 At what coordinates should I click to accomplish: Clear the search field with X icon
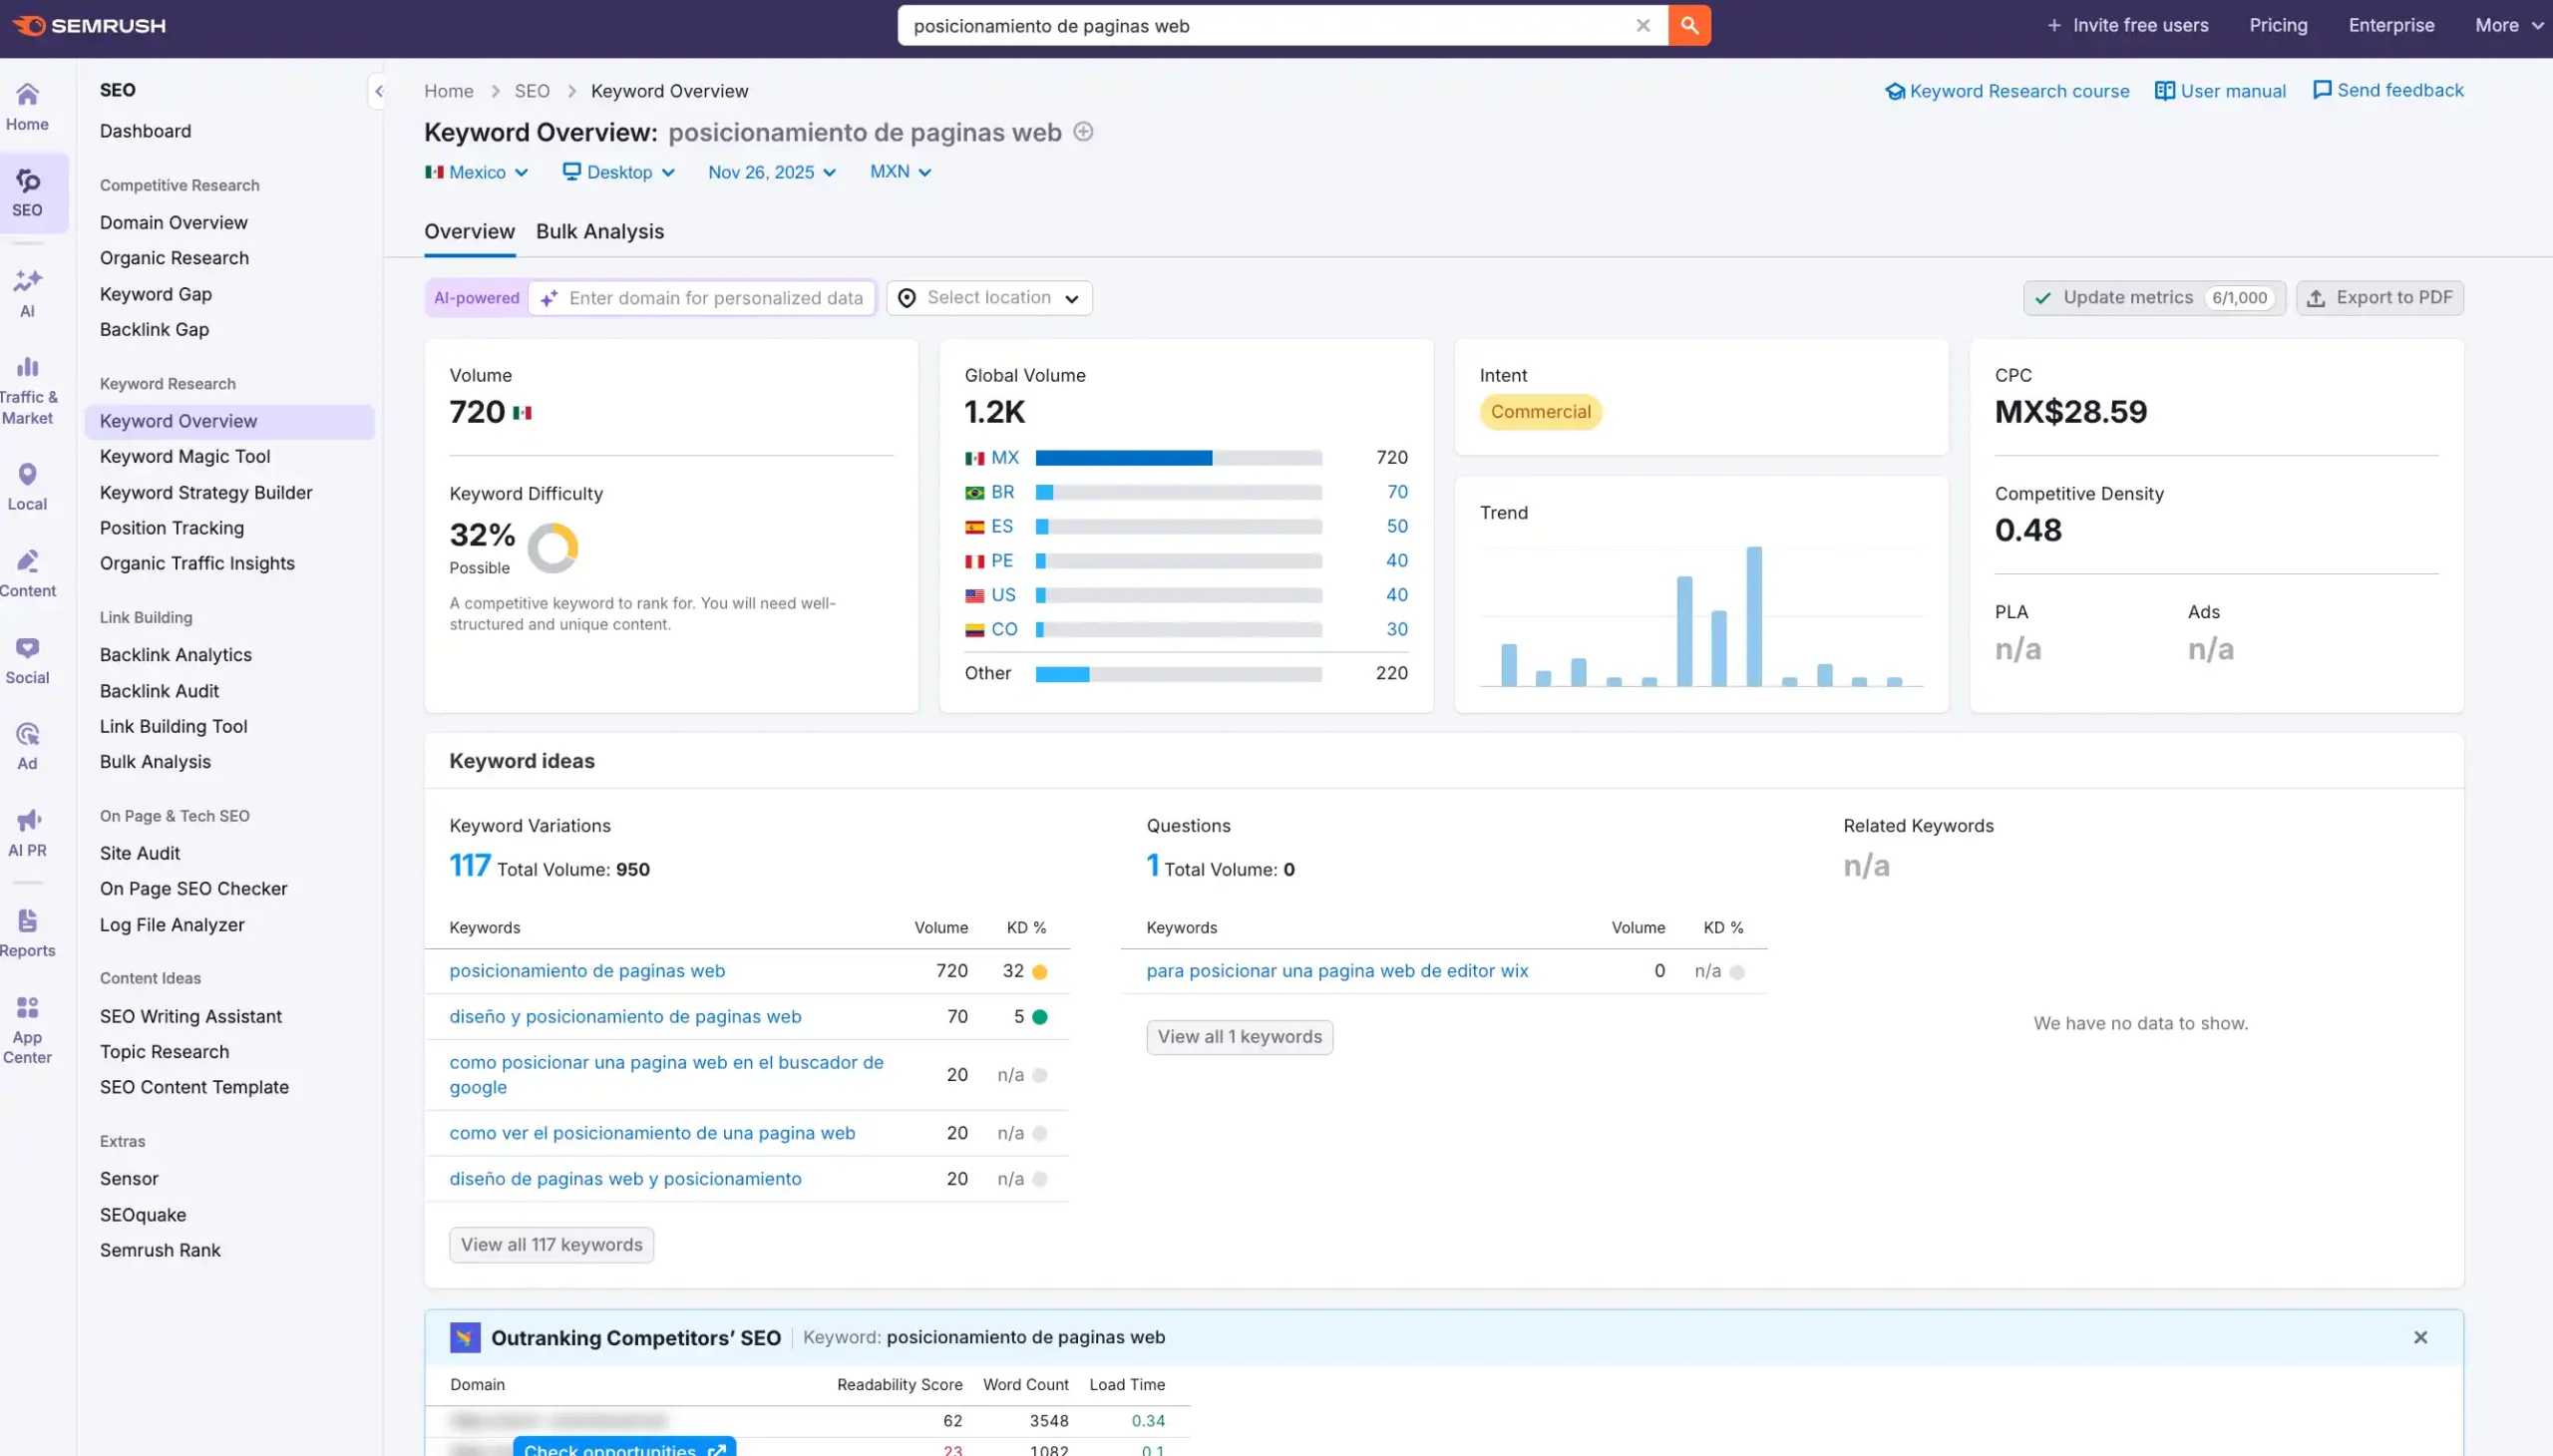point(1642,26)
